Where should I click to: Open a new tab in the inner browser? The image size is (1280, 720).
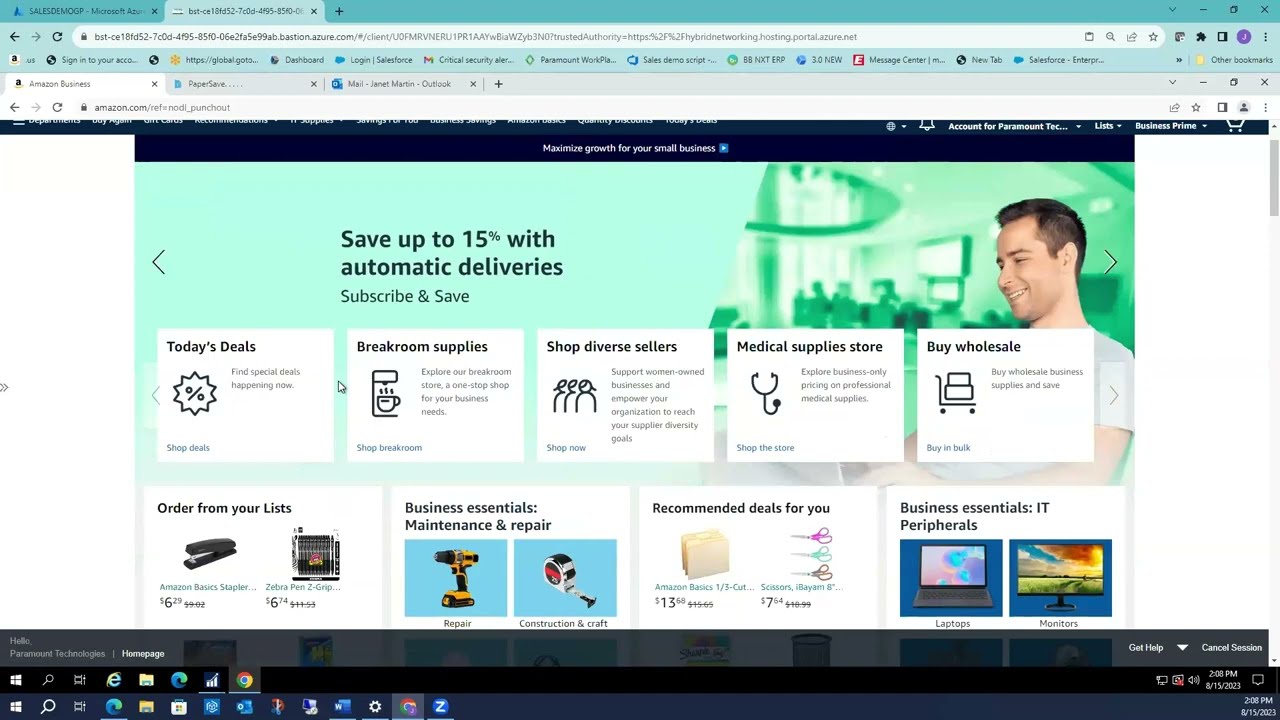coord(498,84)
